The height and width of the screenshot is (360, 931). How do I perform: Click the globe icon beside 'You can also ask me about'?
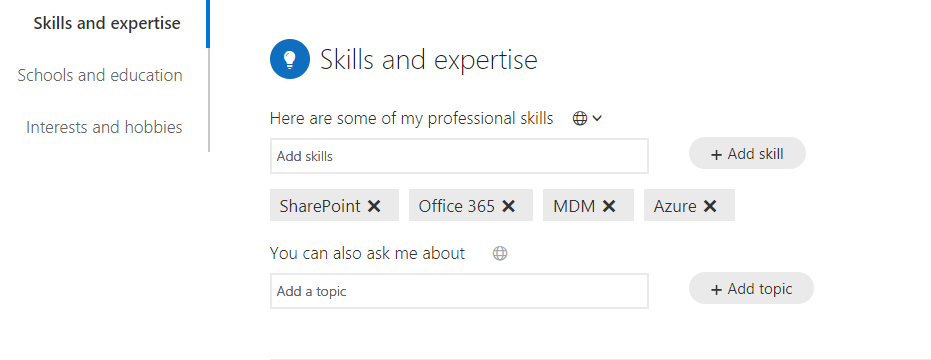501,254
